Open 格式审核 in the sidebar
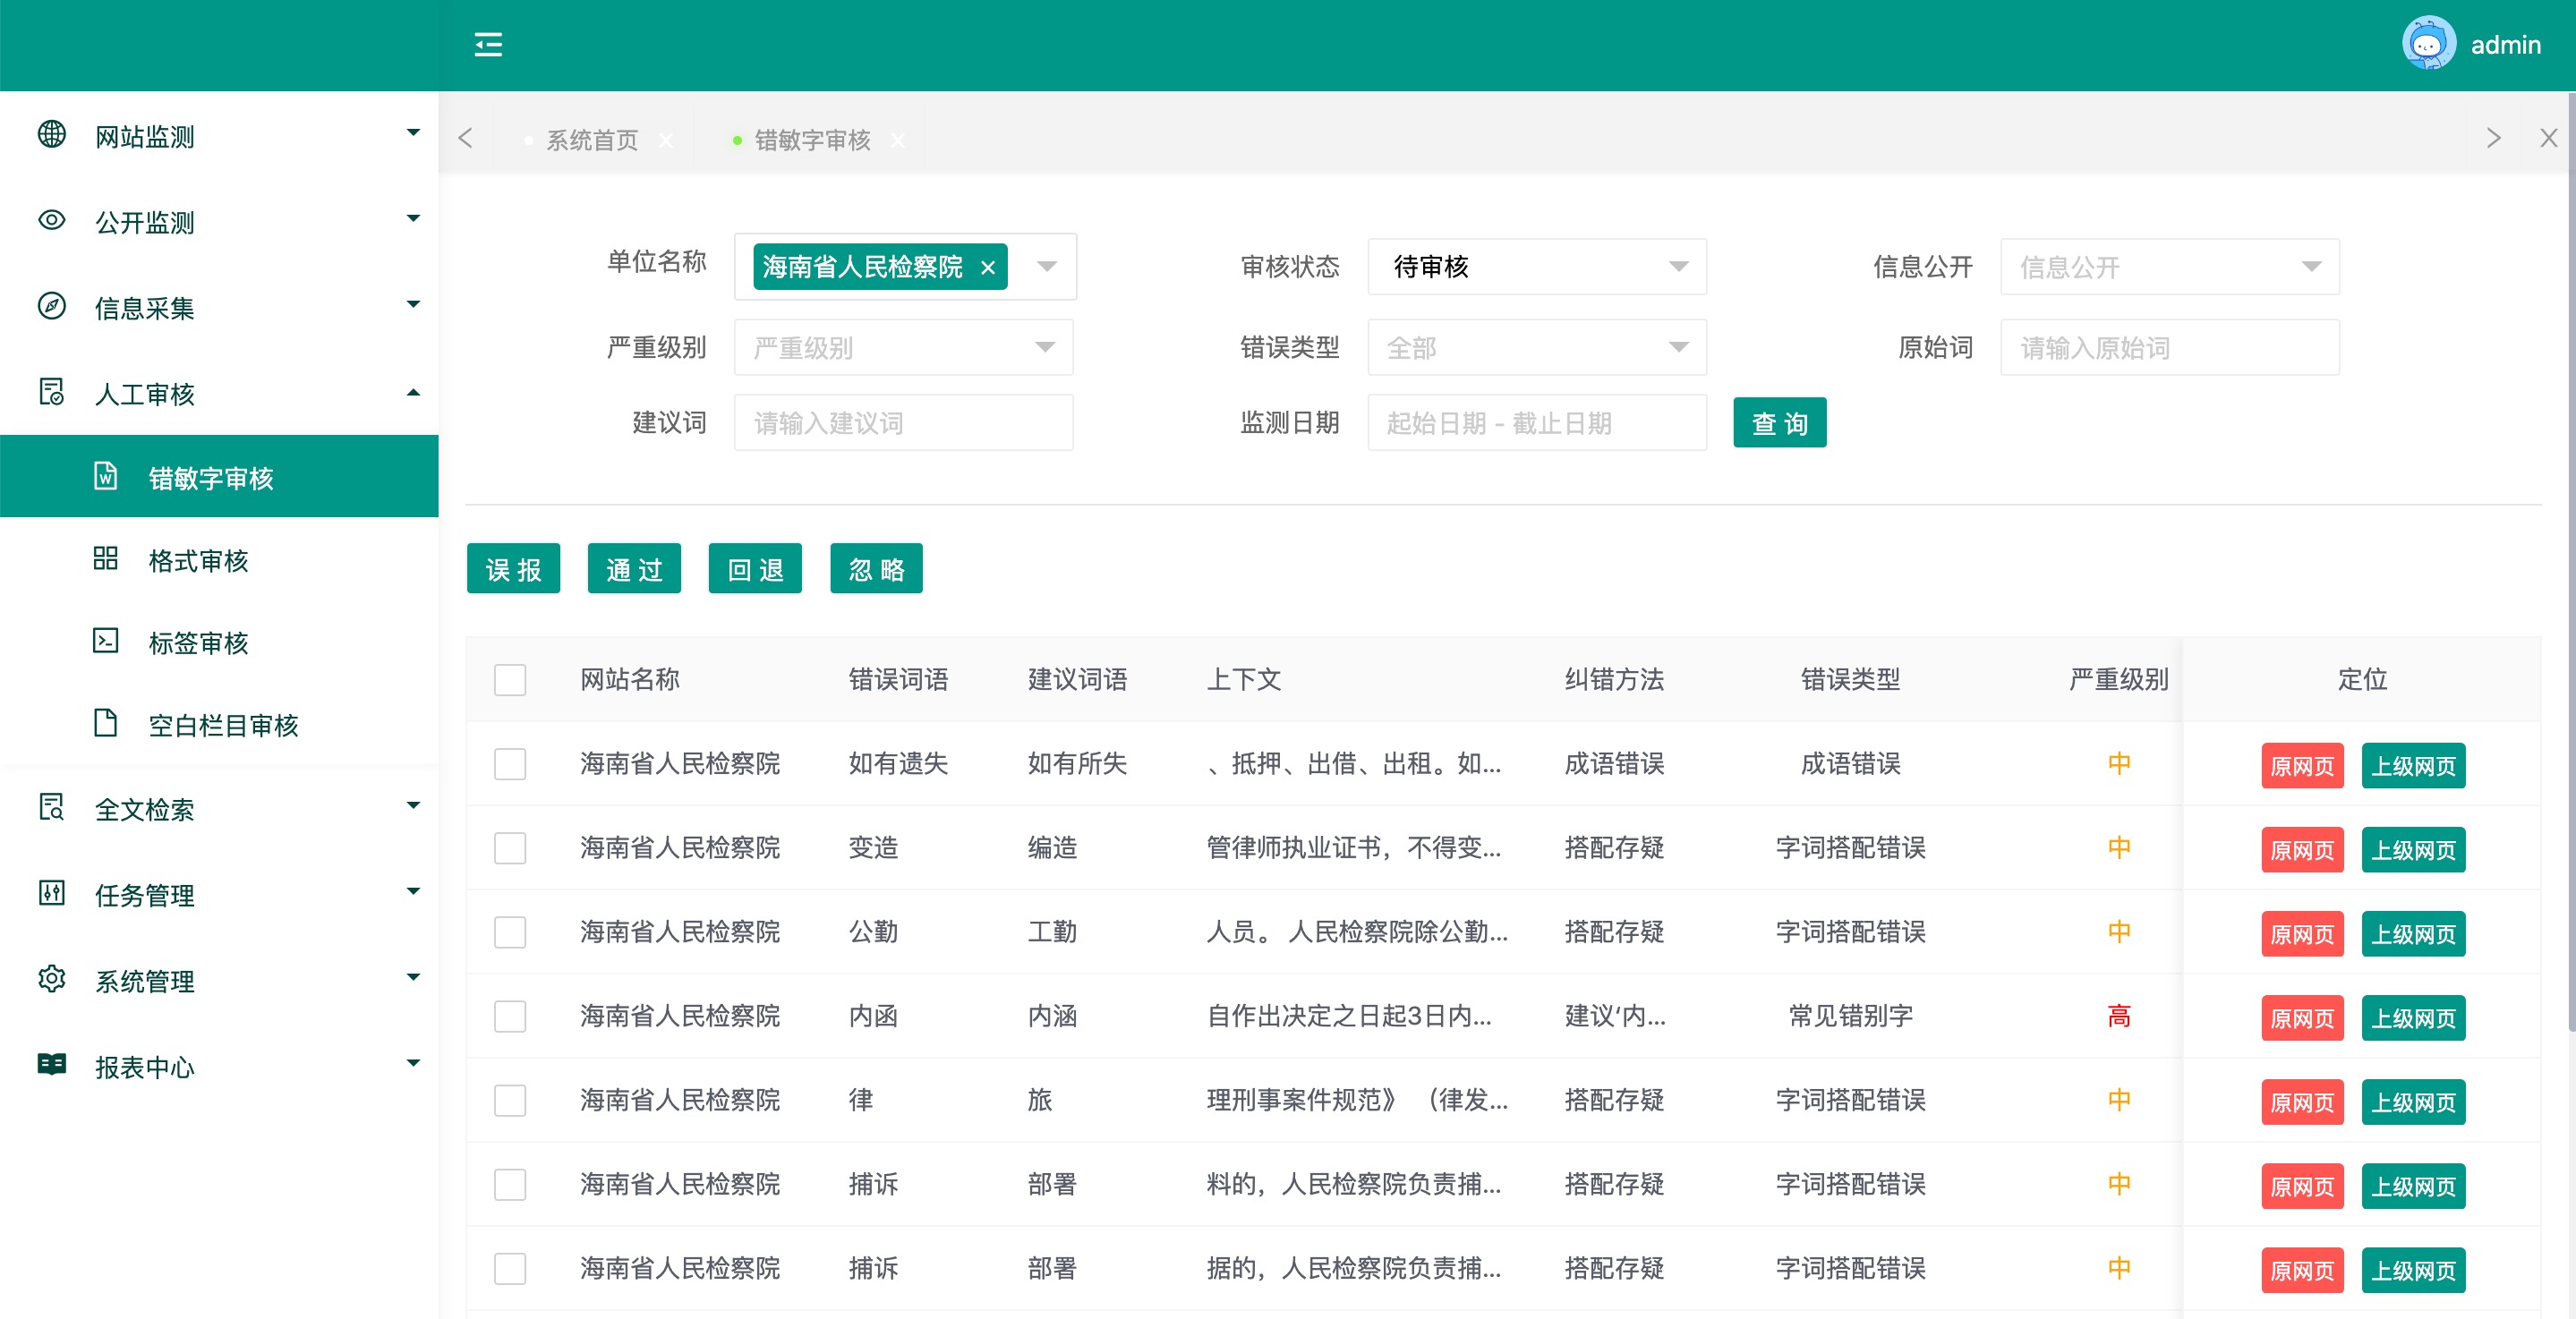Viewport: 2576px width, 1319px height. 219,560
